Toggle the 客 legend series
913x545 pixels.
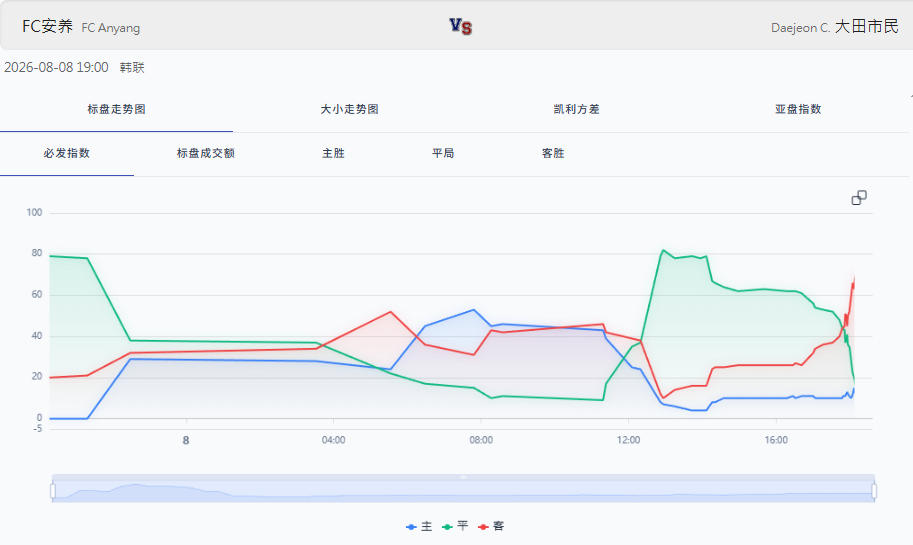491,526
